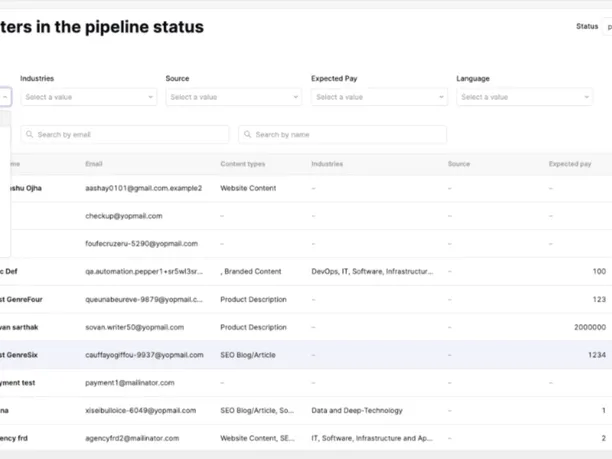Click the Search by name field
The height and width of the screenshot is (459, 612).
[x=342, y=135]
